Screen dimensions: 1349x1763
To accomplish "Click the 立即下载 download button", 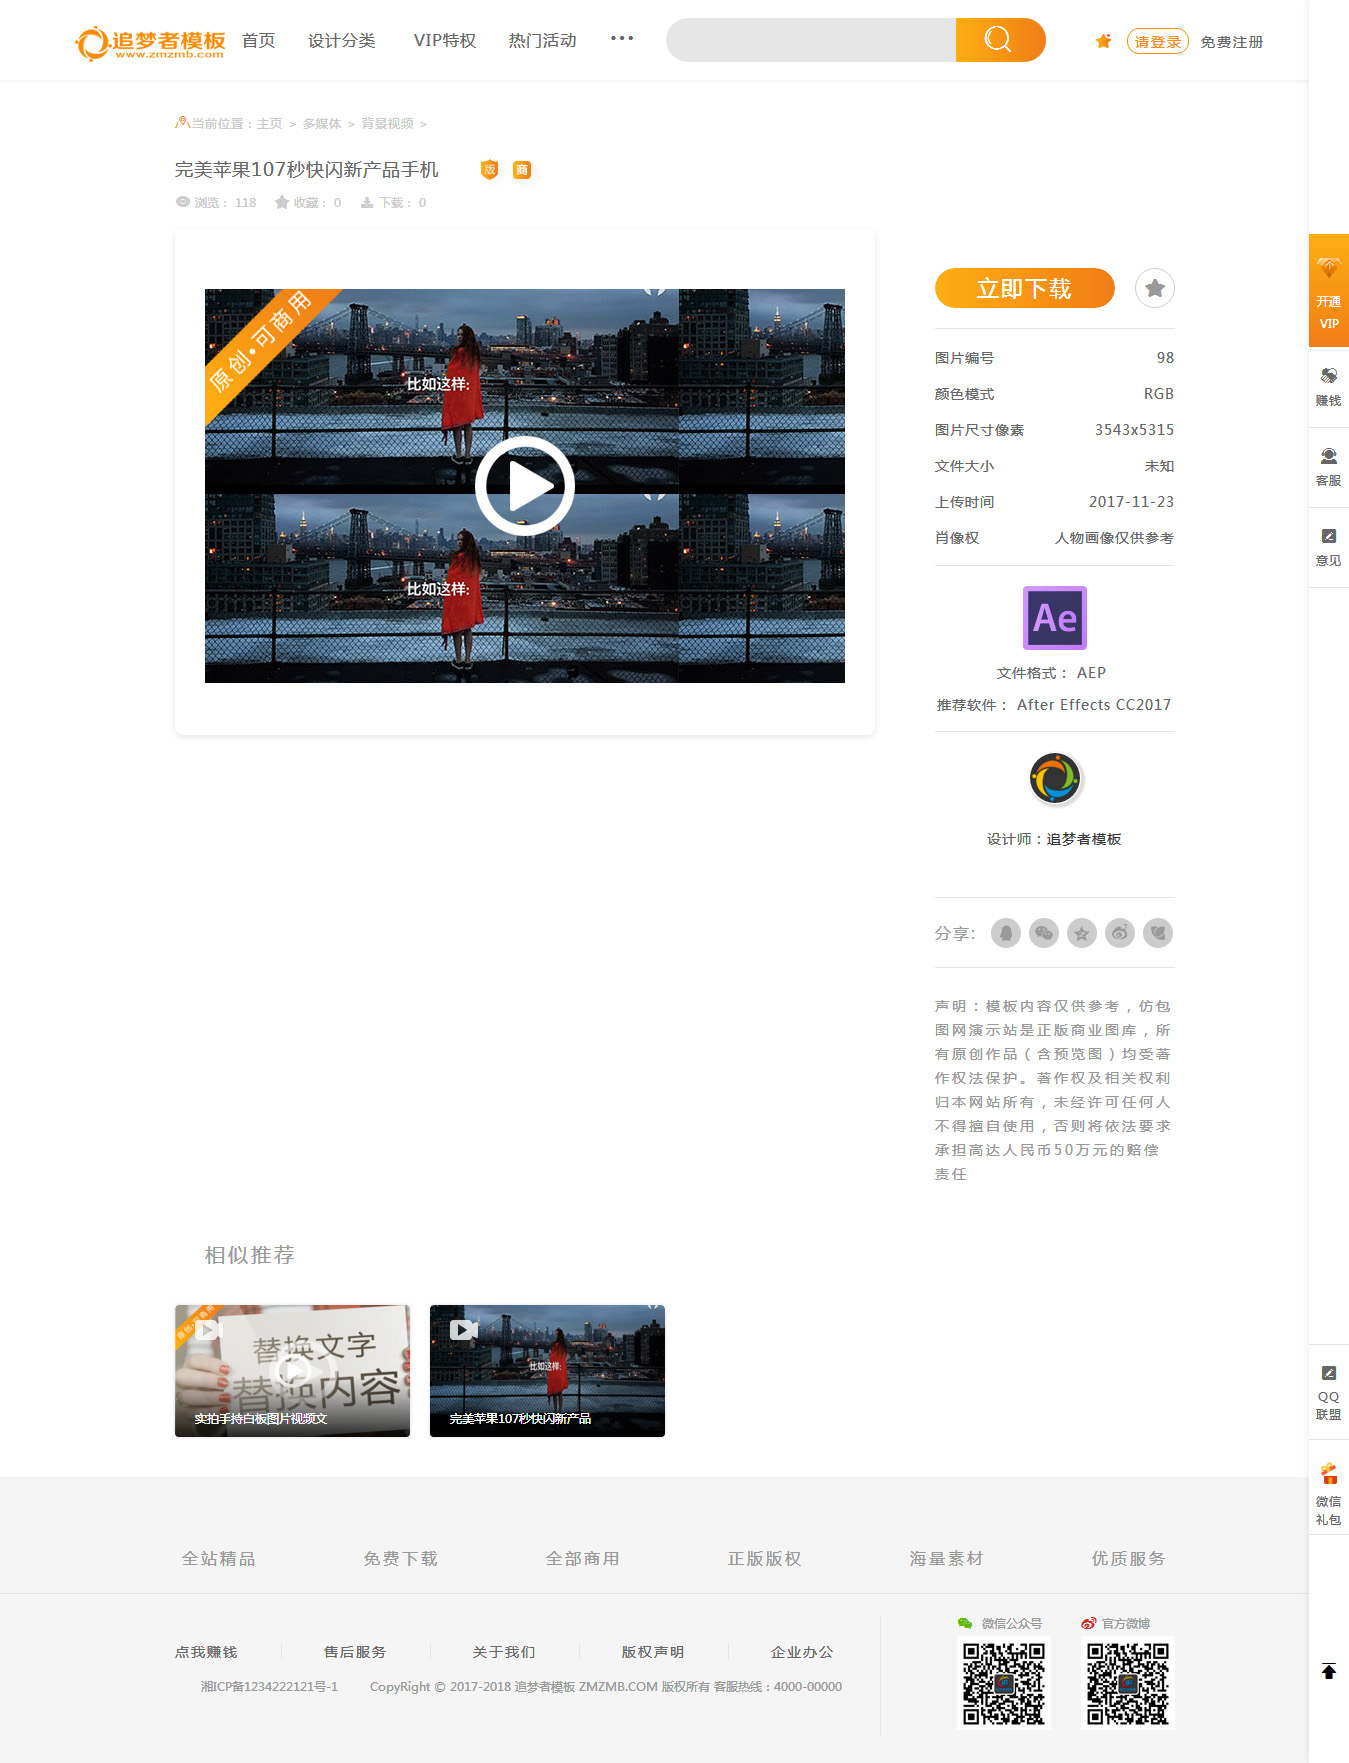I will [1024, 289].
